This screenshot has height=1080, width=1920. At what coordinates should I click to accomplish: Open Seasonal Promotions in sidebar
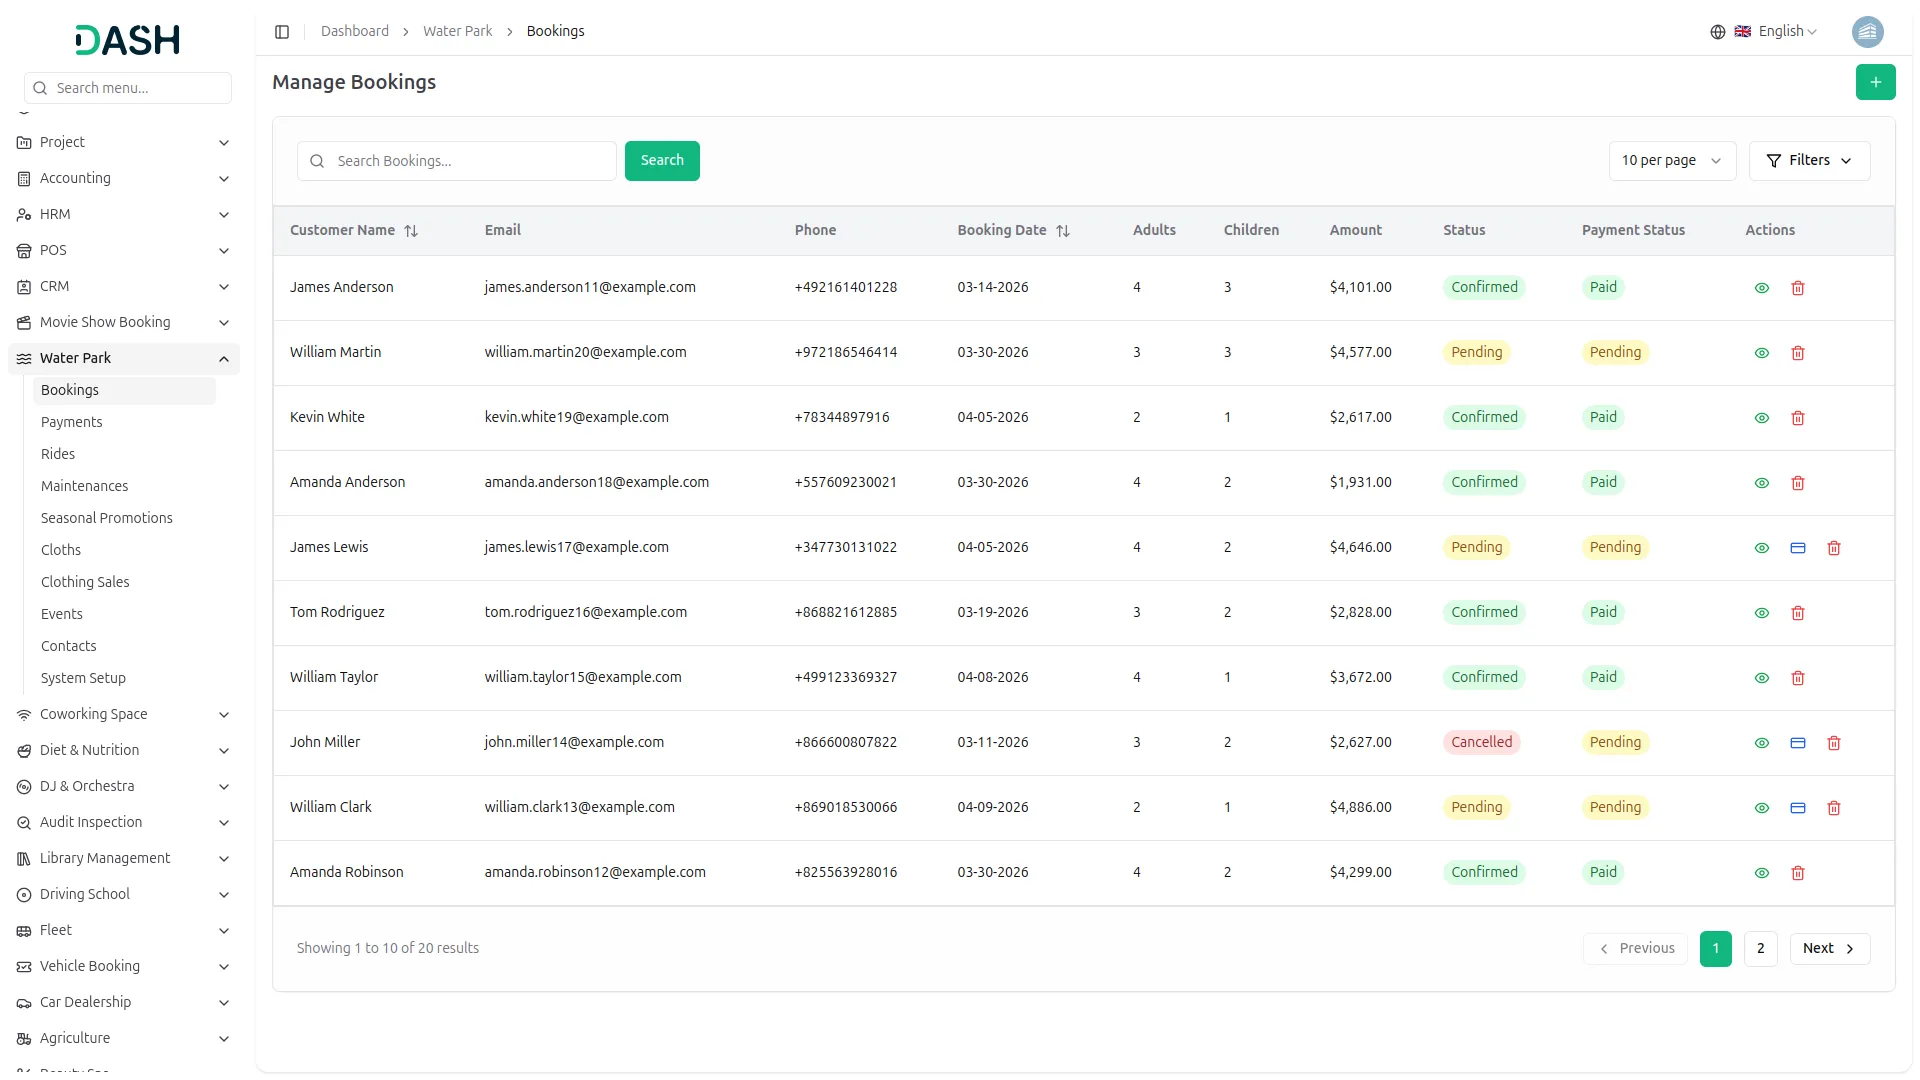tap(106, 518)
